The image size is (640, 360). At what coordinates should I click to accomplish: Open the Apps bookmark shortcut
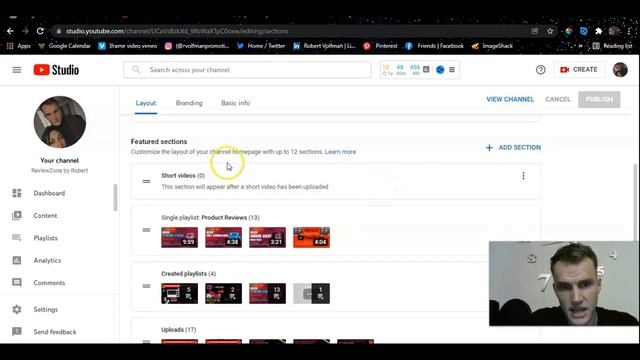pos(19,46)
